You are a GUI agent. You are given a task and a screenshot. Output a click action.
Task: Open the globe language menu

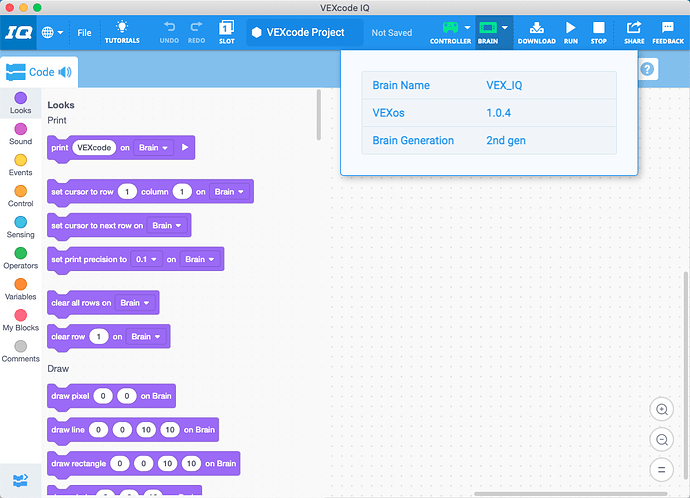52,33
